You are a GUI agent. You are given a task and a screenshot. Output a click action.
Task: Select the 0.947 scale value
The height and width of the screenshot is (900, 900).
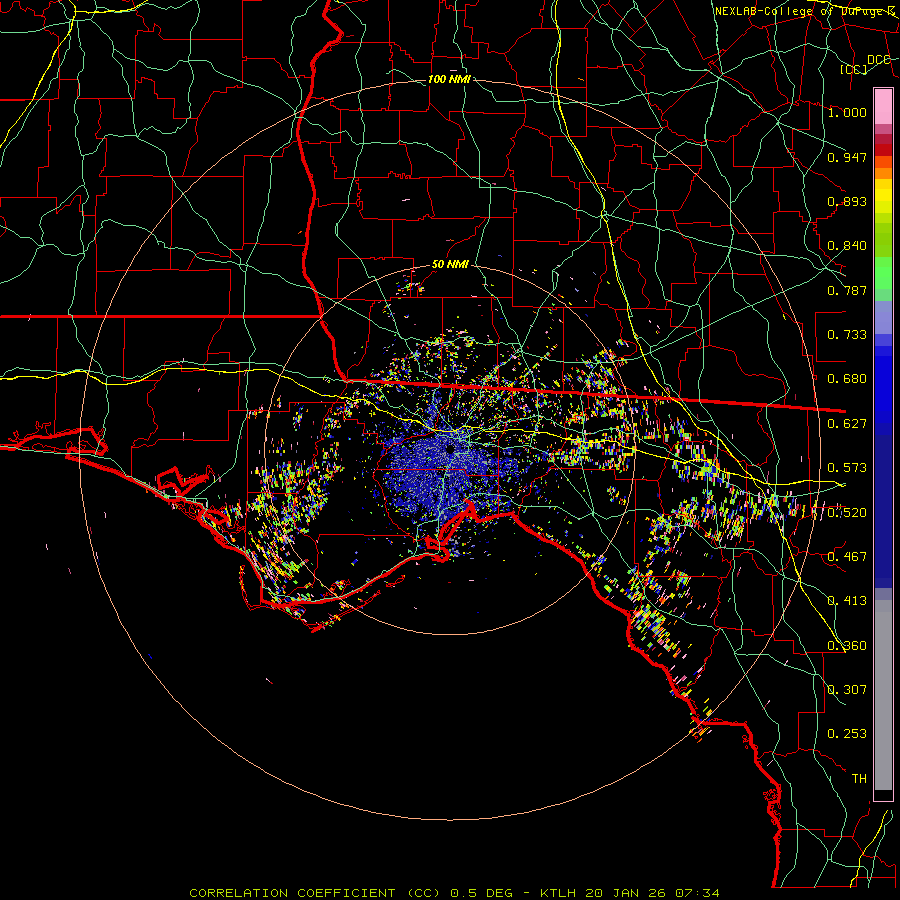coord(847,157)
